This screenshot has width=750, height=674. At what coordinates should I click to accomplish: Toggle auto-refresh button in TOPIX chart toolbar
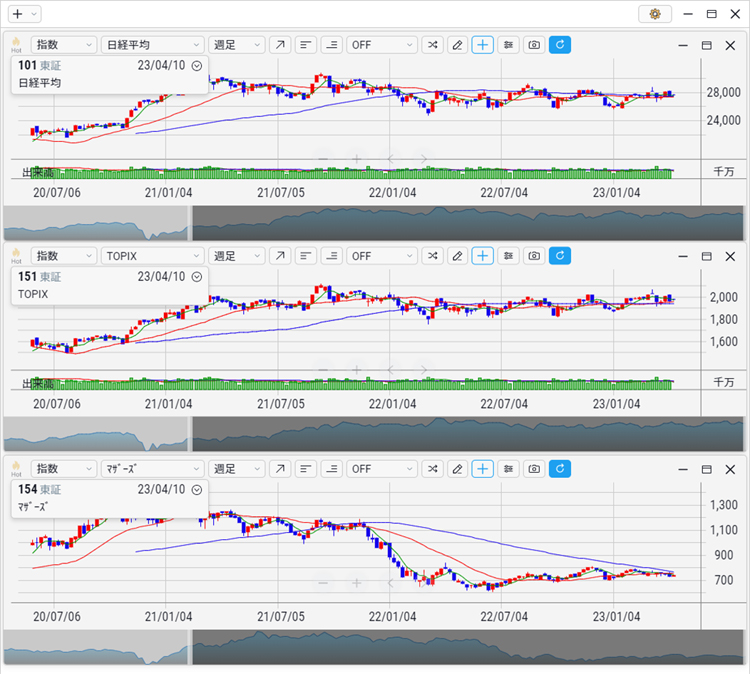[560, 256]
